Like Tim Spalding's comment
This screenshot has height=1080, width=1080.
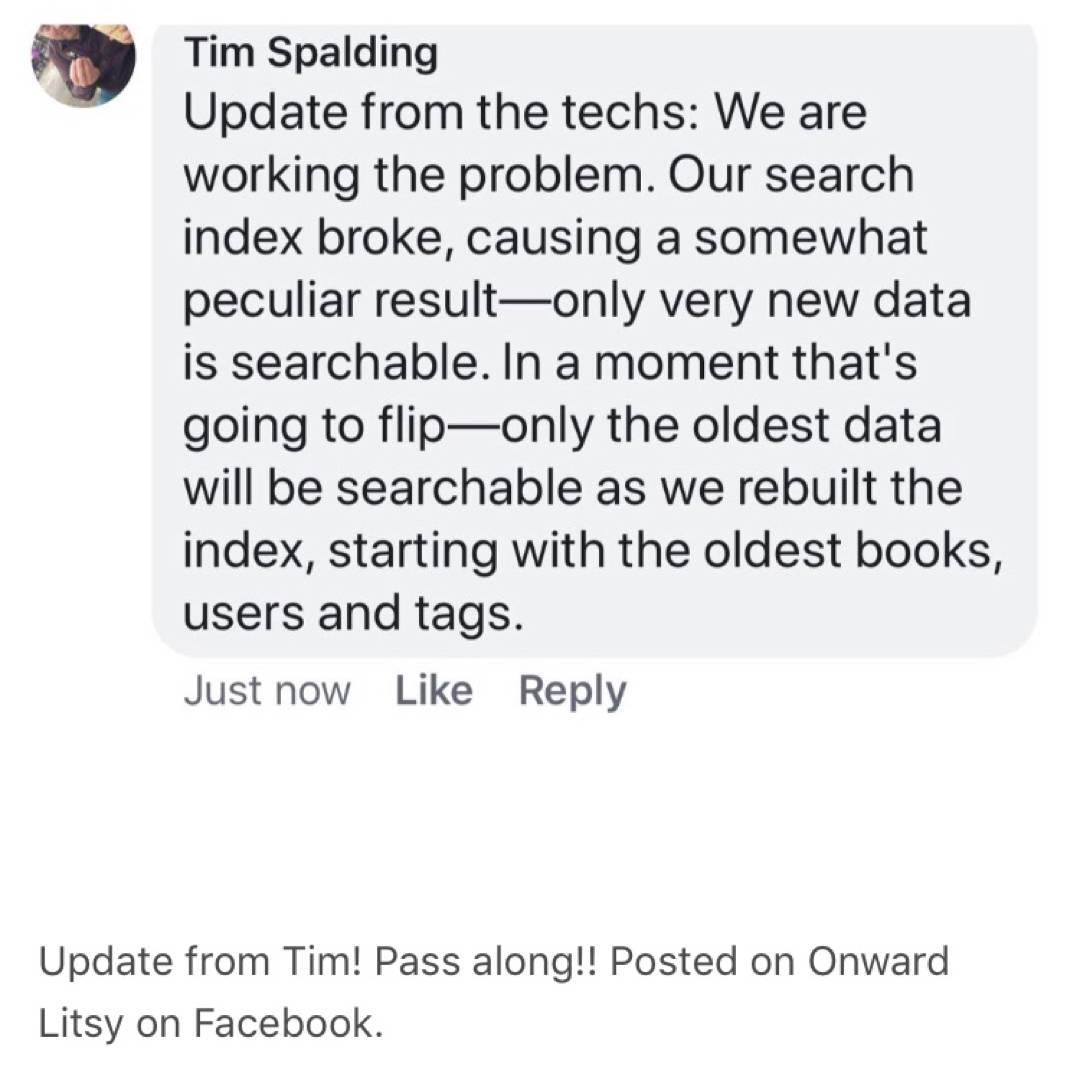(x=434, y=691)
